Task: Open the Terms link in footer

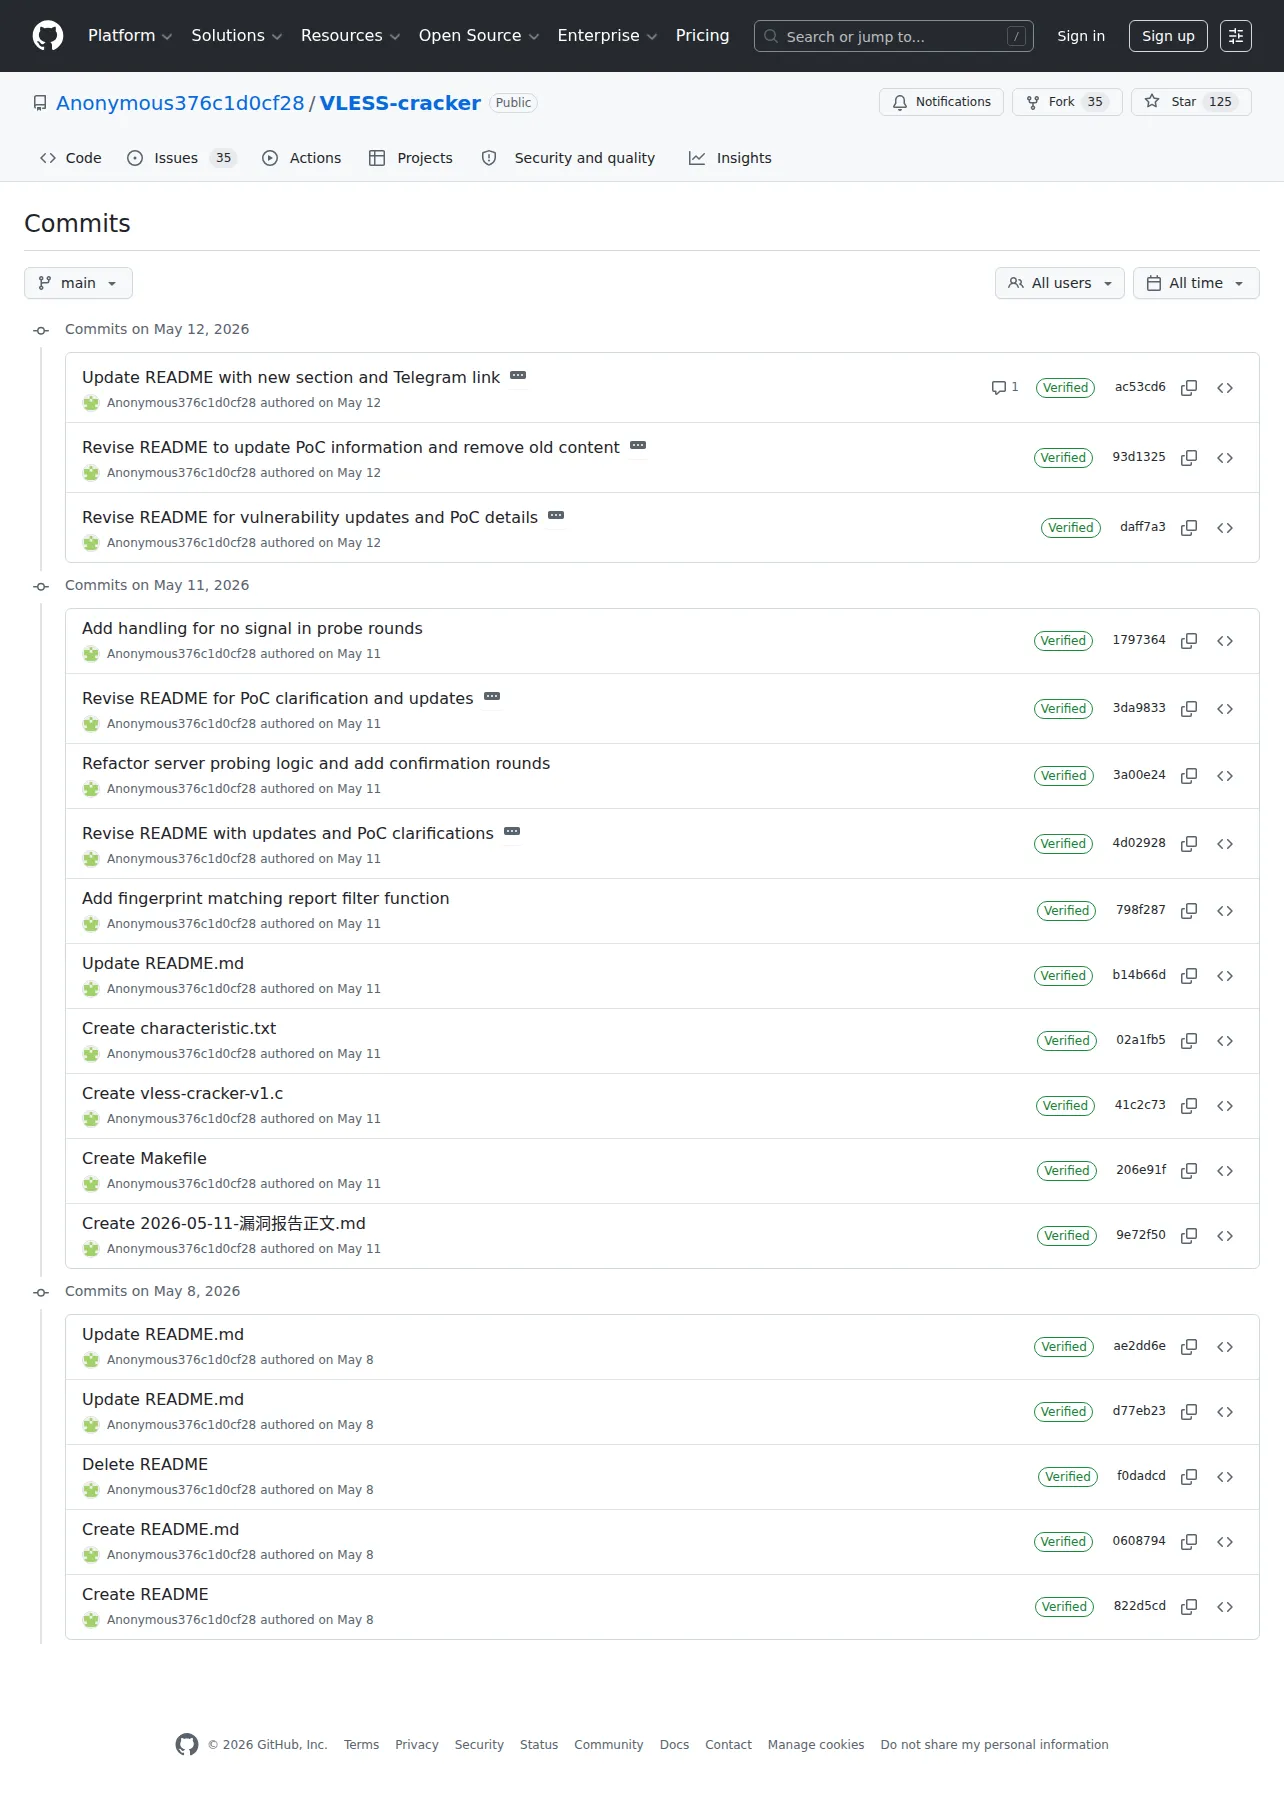Action: point(361,1745)
